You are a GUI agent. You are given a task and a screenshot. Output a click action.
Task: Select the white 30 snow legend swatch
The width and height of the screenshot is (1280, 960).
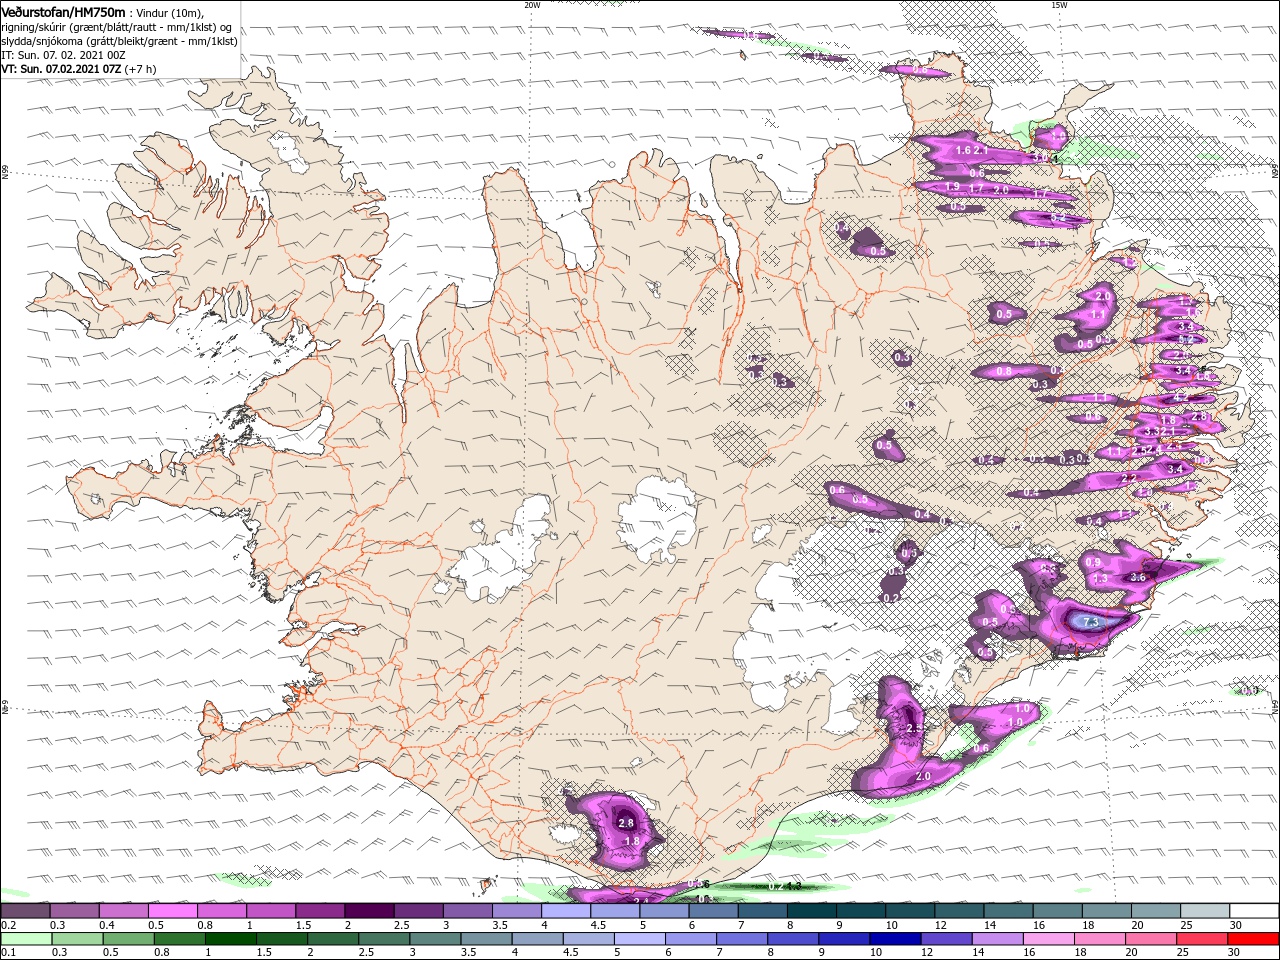pos(1253,911)
